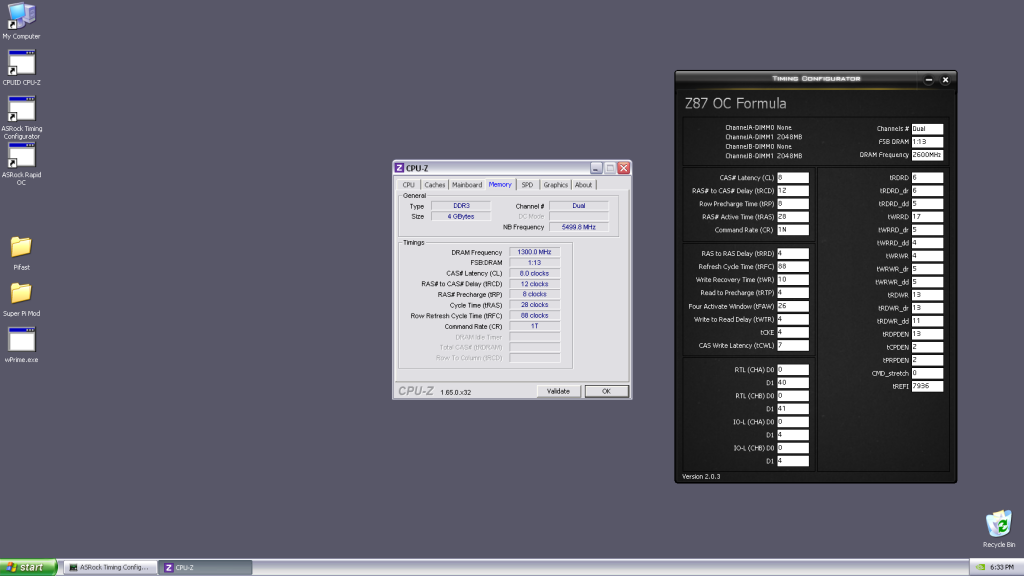This screenshot has height=576, width=1024.
Task: Click the RTL (CHB) D1 field showing 41
Action: [x=793, y=409]
